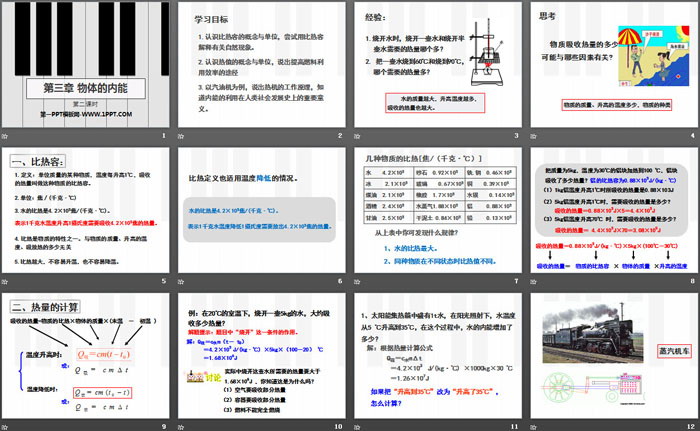Select the 一、比热容 definition slide
700x431 pixels.
[85, 210]
